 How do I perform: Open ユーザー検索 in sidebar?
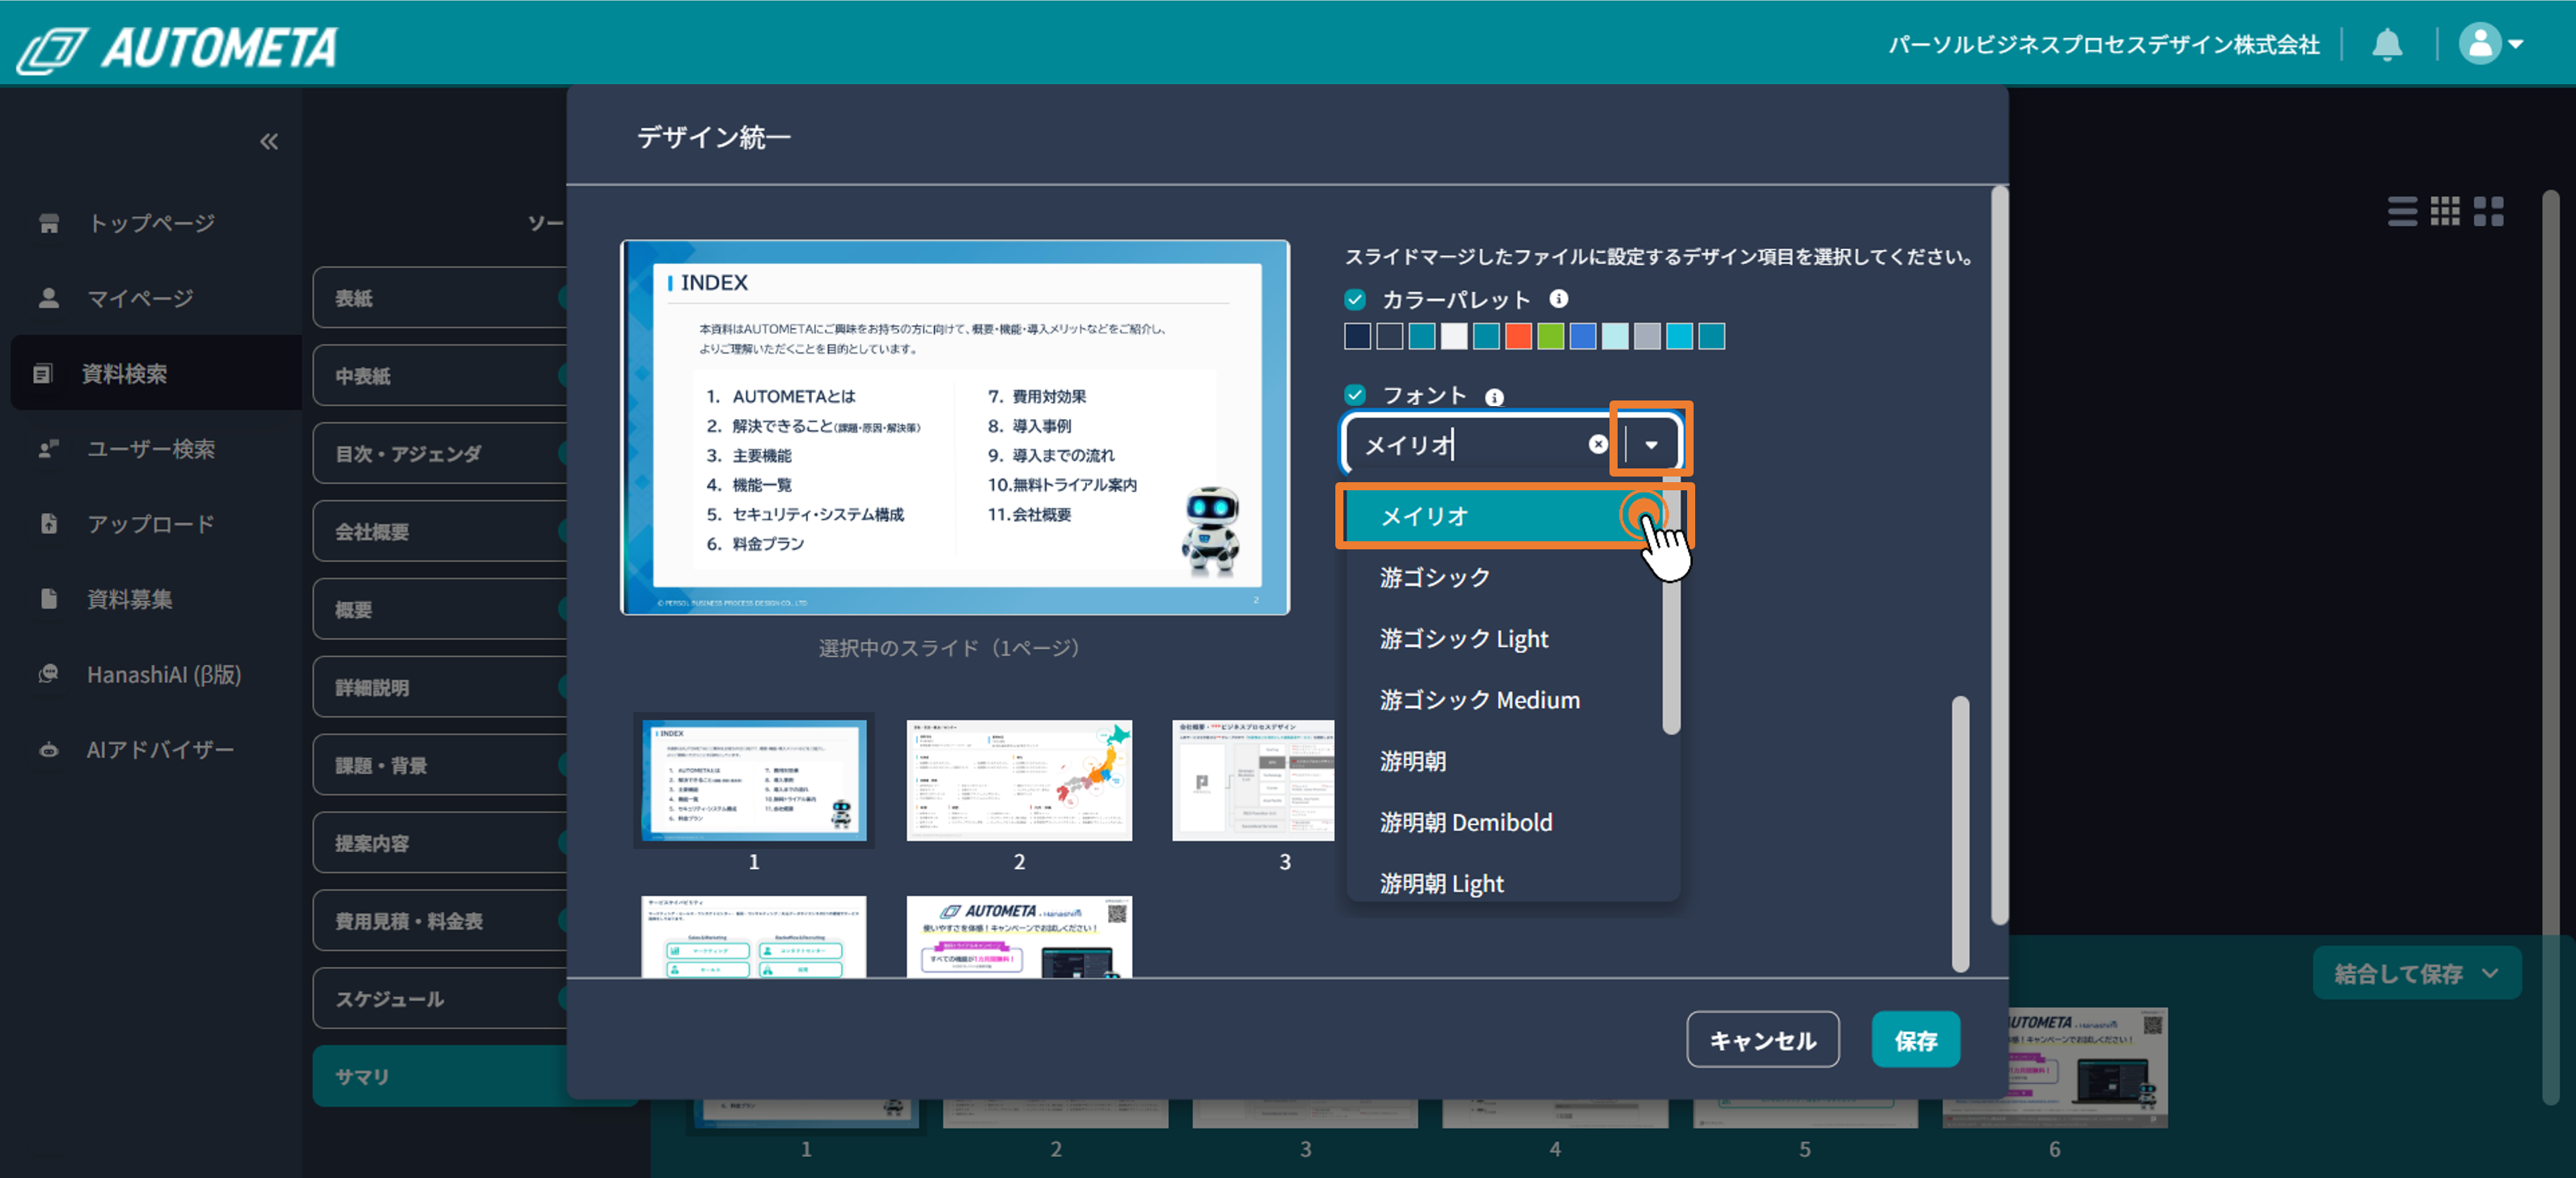tap(150, 449)
